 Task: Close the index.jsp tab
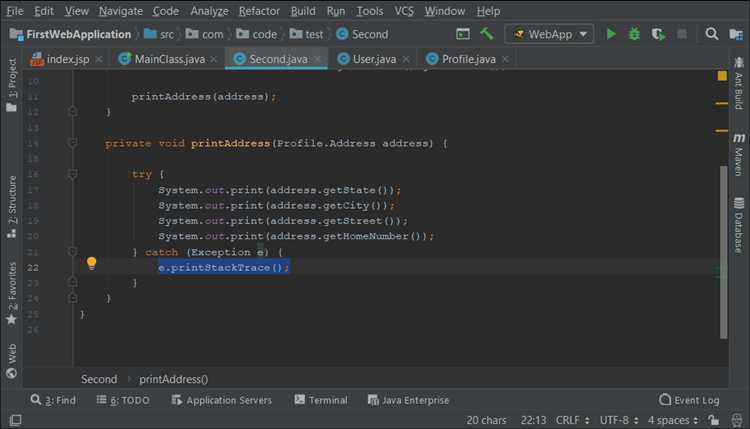click(99, 59)
